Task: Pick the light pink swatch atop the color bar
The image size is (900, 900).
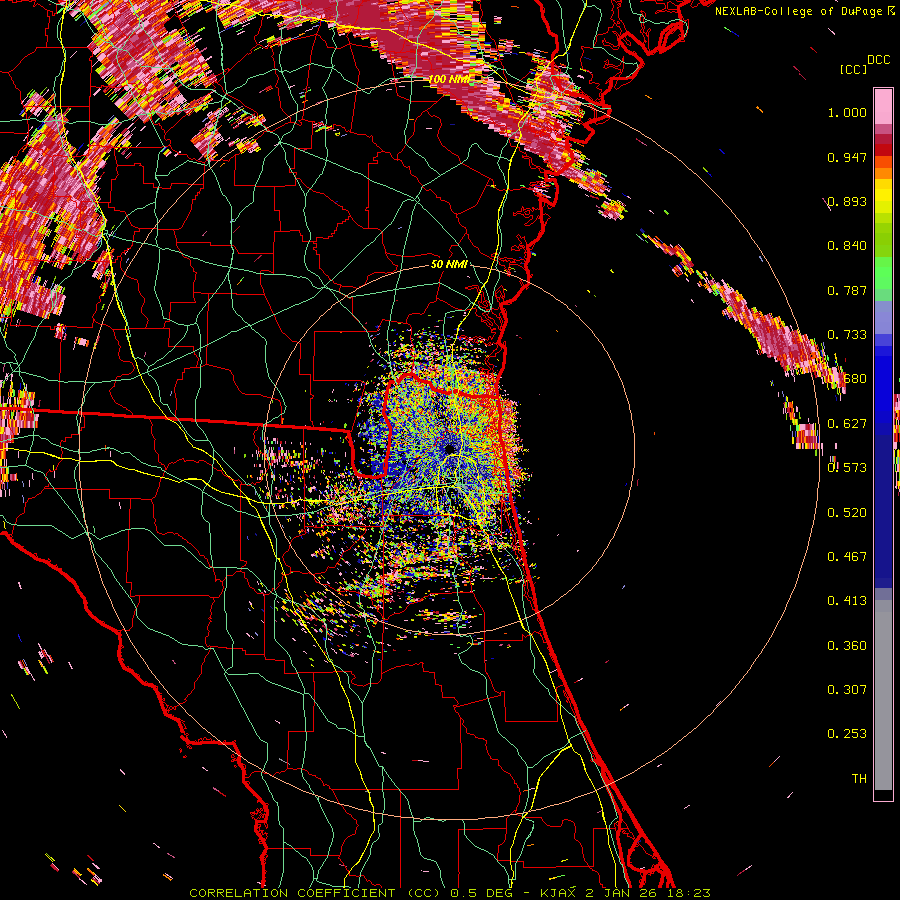Action: 883,106
